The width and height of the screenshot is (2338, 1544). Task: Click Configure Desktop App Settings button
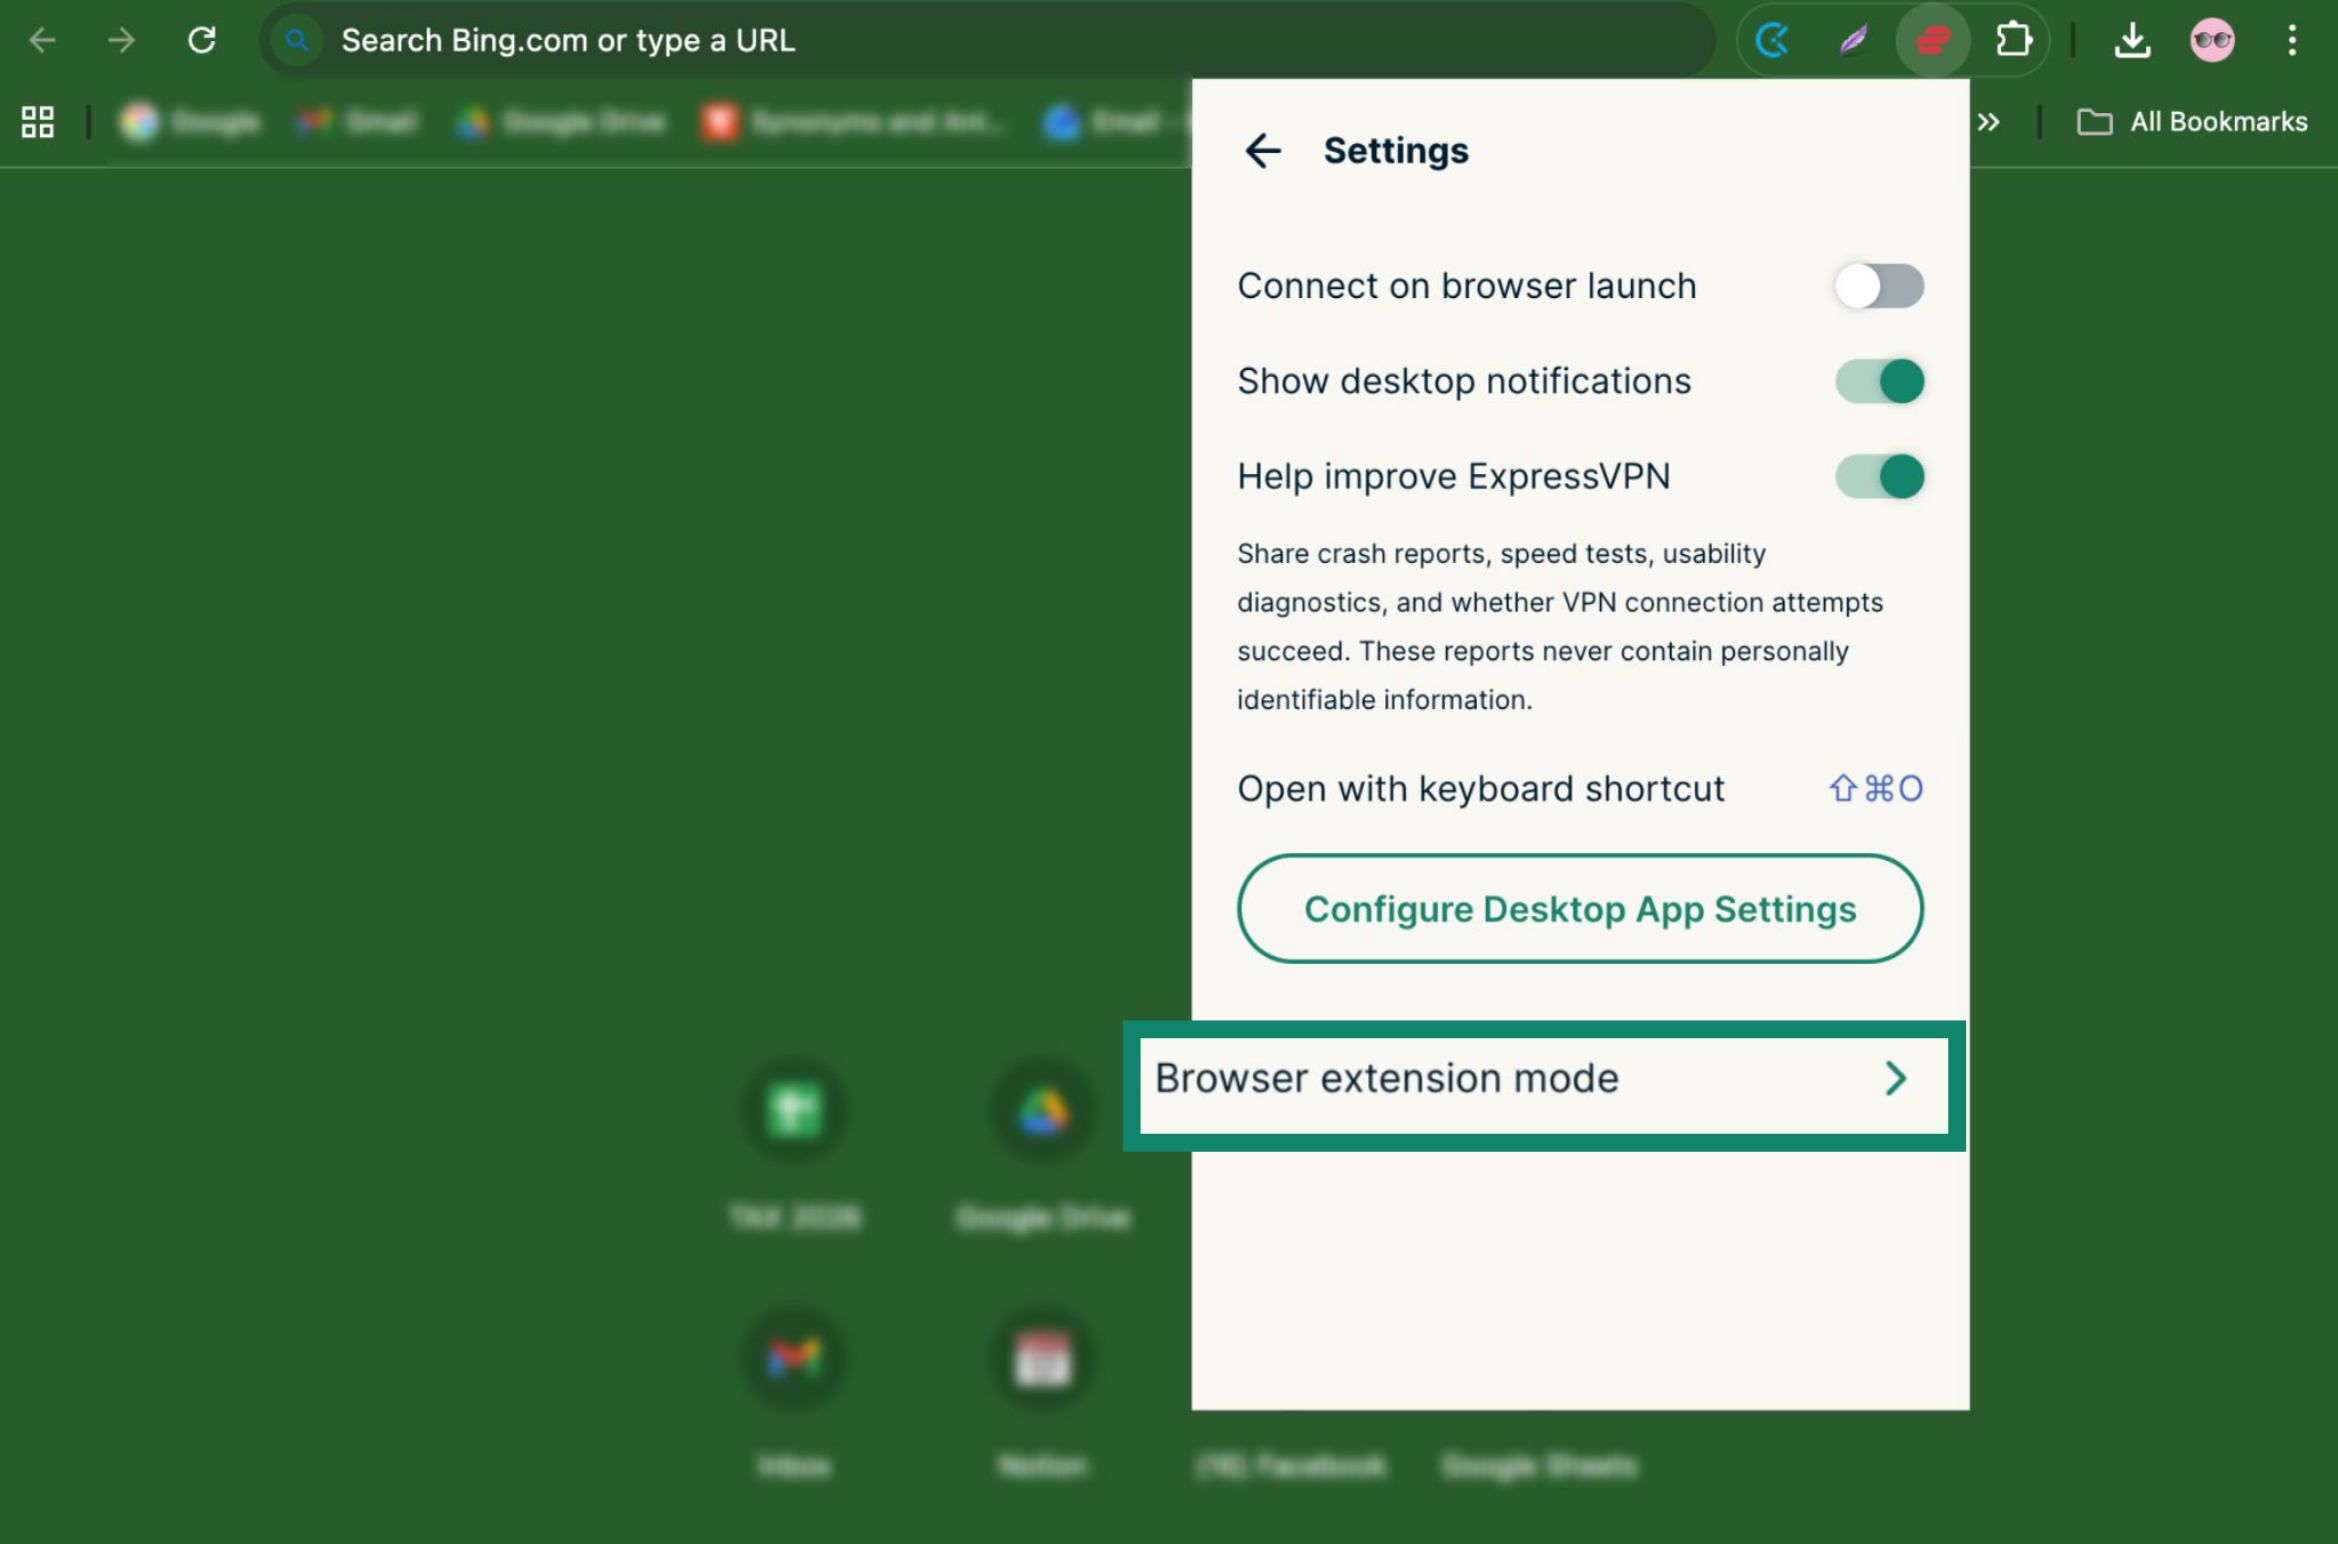pos(1579,908)
